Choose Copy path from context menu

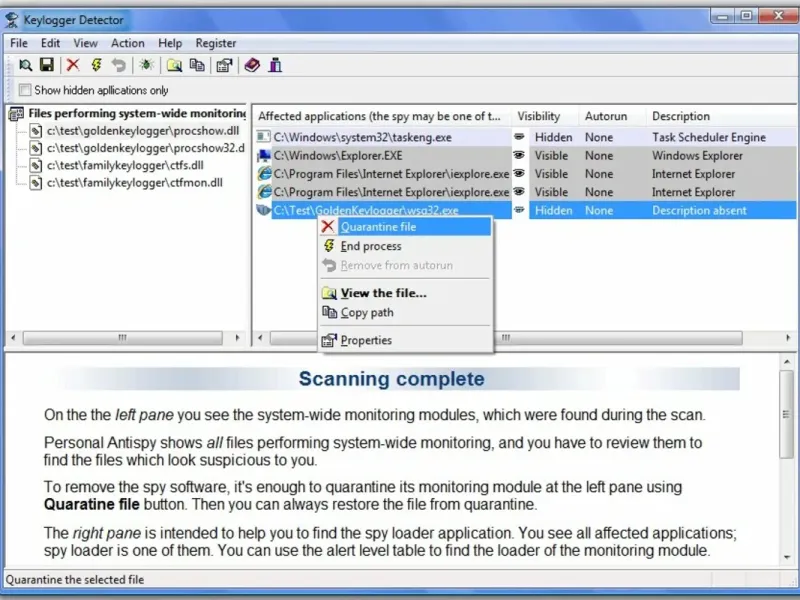pyautogui.click(x=406, y=312)
